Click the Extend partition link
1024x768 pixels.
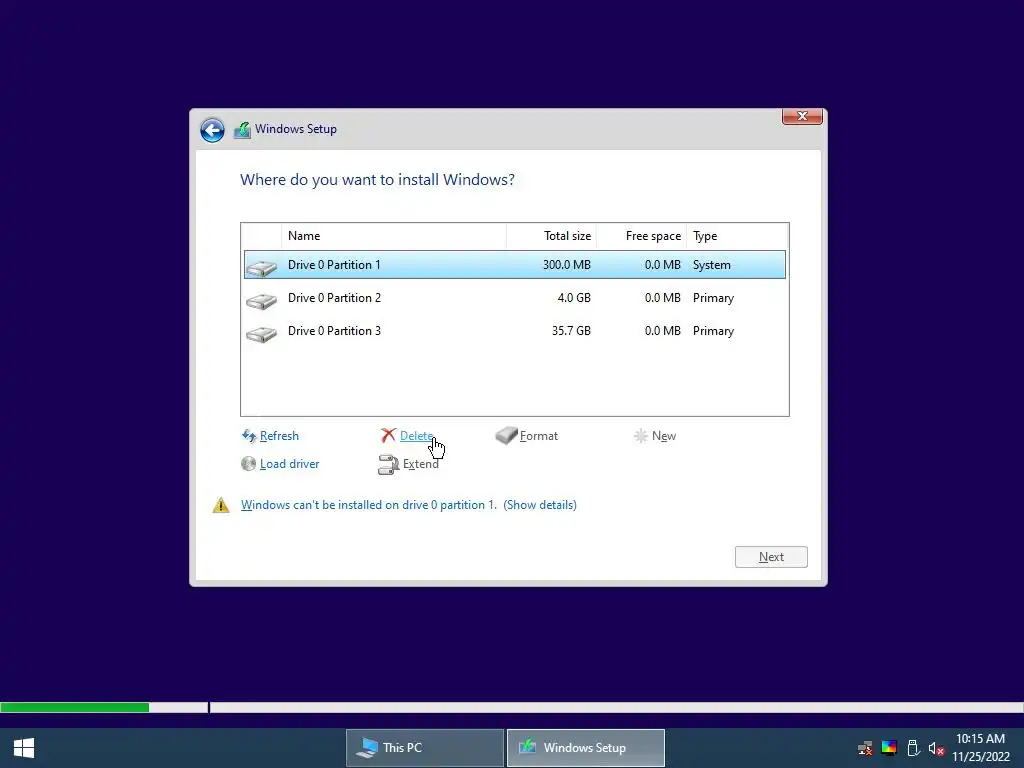tap(421, 464)
